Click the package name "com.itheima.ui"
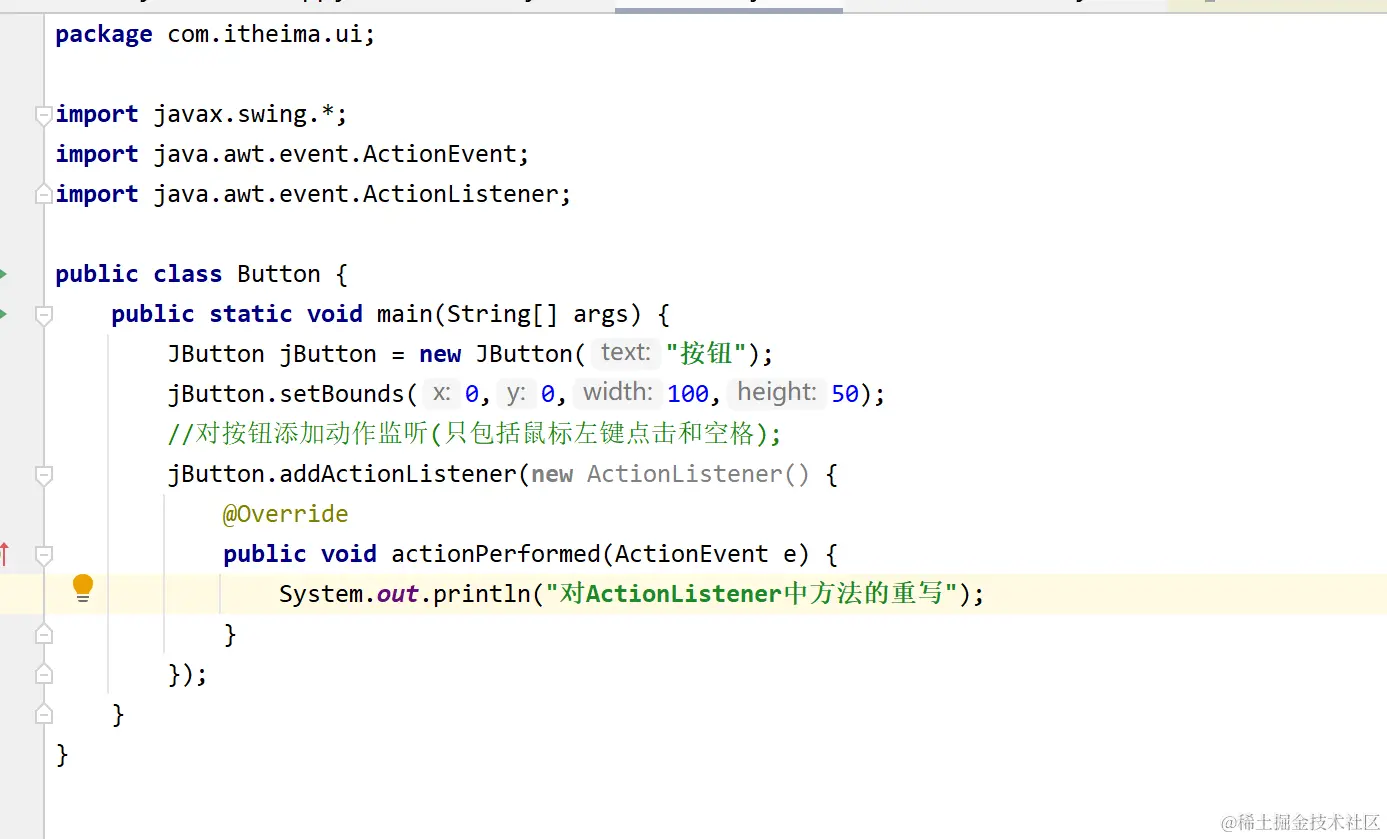This screenshot has width=1387, height=839. click(x=264, y=35)
